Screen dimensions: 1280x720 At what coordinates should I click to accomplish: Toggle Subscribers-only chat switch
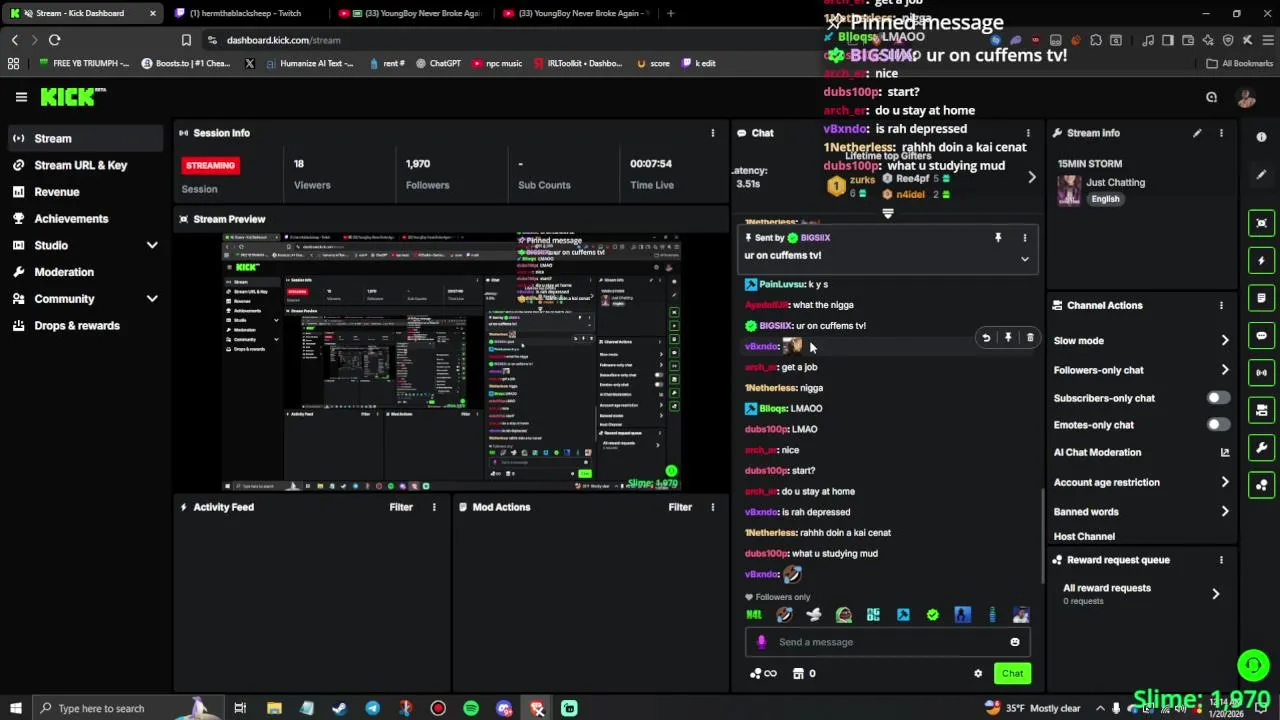click(1217, 398)
